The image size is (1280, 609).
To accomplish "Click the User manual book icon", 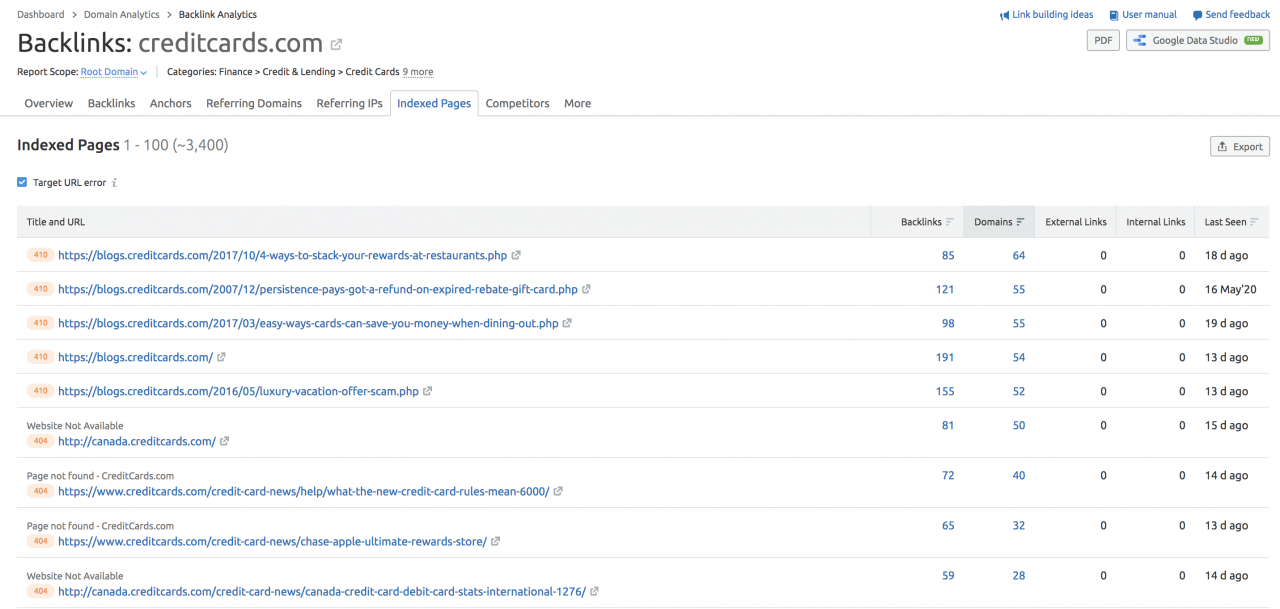I will click(1114, 15).
